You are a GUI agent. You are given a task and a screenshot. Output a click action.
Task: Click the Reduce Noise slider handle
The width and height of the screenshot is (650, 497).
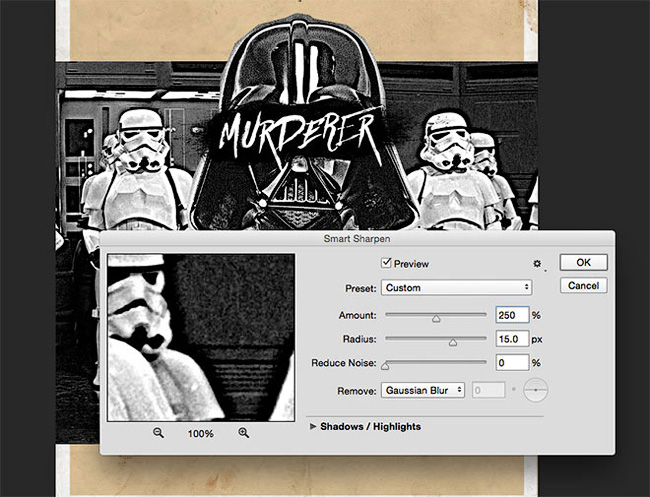click(385, 366)
